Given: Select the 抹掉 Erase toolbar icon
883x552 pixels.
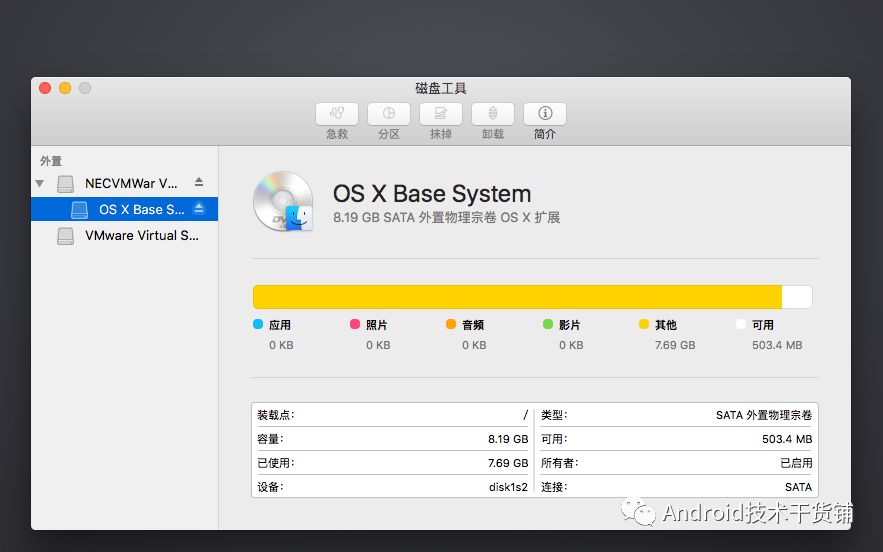Looking at the screenshot, I should tap(441, 114).
